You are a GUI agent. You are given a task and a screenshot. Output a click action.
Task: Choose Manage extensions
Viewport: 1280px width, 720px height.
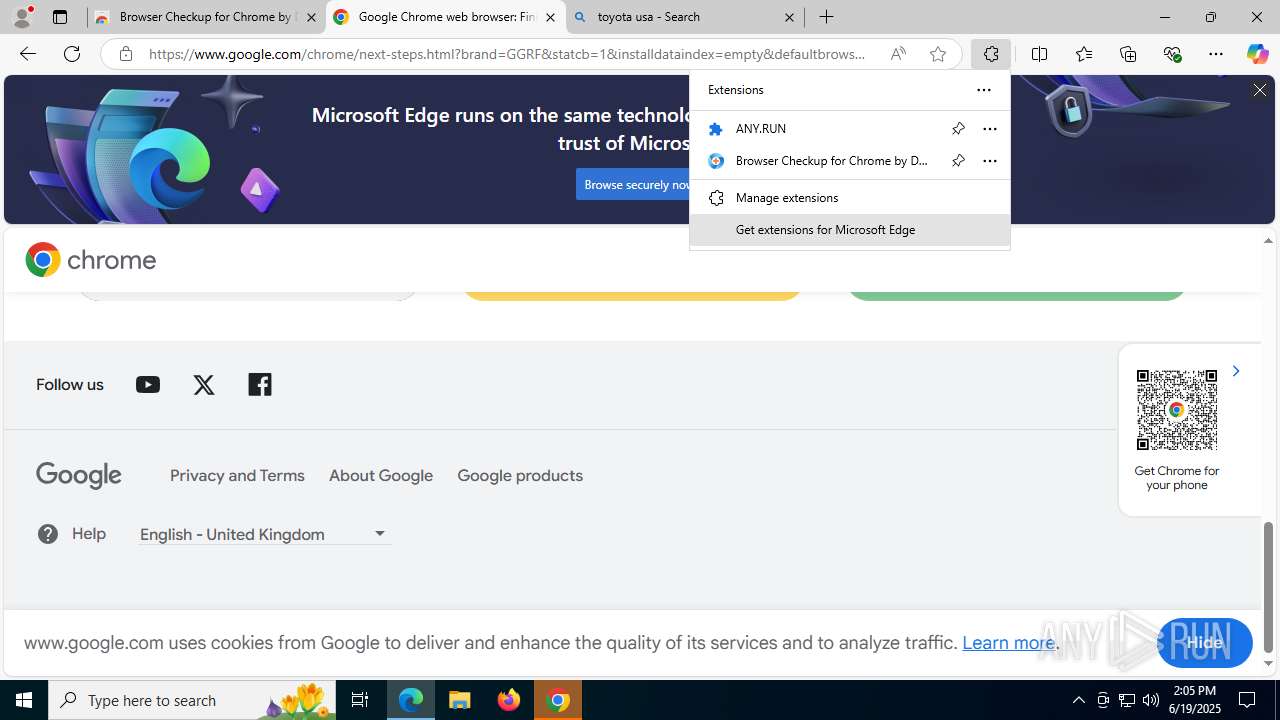click(x=850, y=197)
